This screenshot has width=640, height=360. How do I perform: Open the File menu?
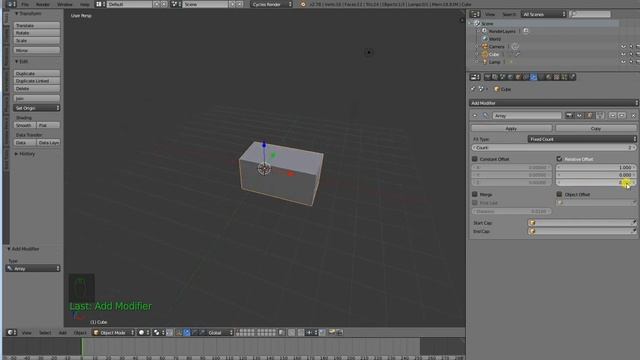25,4
